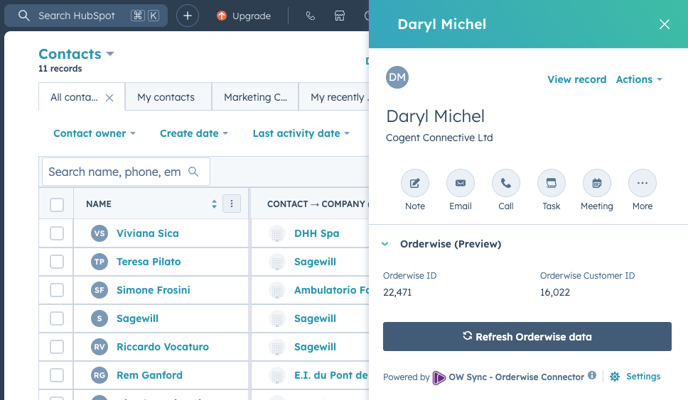Viewport: 688px width, 400px height.
Task: Focus the Search name, phone, email field
Action: (x=126, y=171)
